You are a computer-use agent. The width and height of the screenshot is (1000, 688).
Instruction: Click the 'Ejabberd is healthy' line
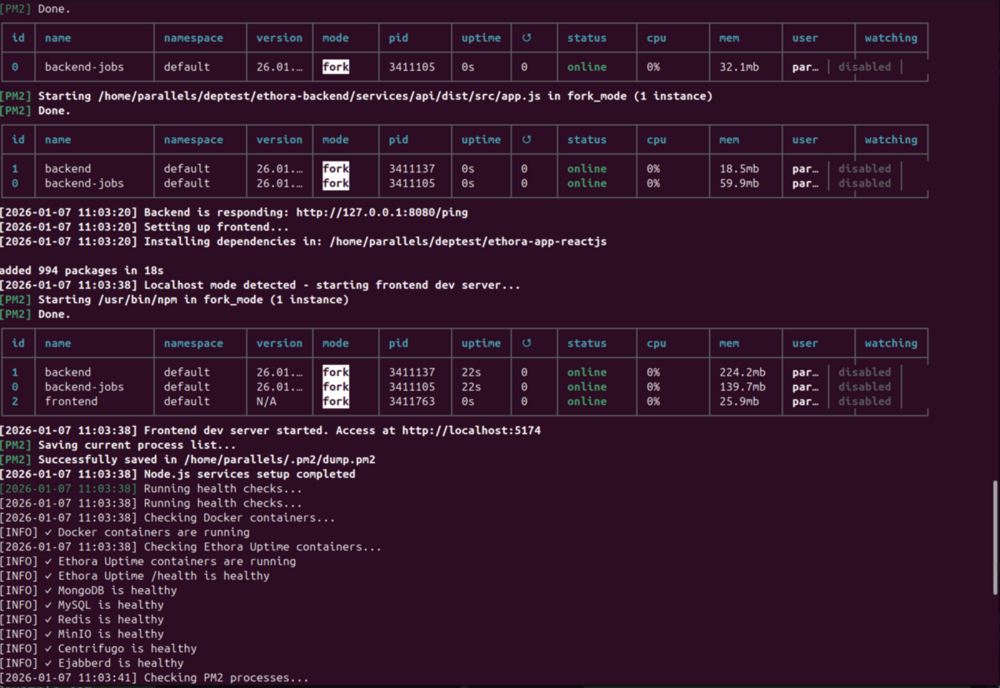coord(92,664)
